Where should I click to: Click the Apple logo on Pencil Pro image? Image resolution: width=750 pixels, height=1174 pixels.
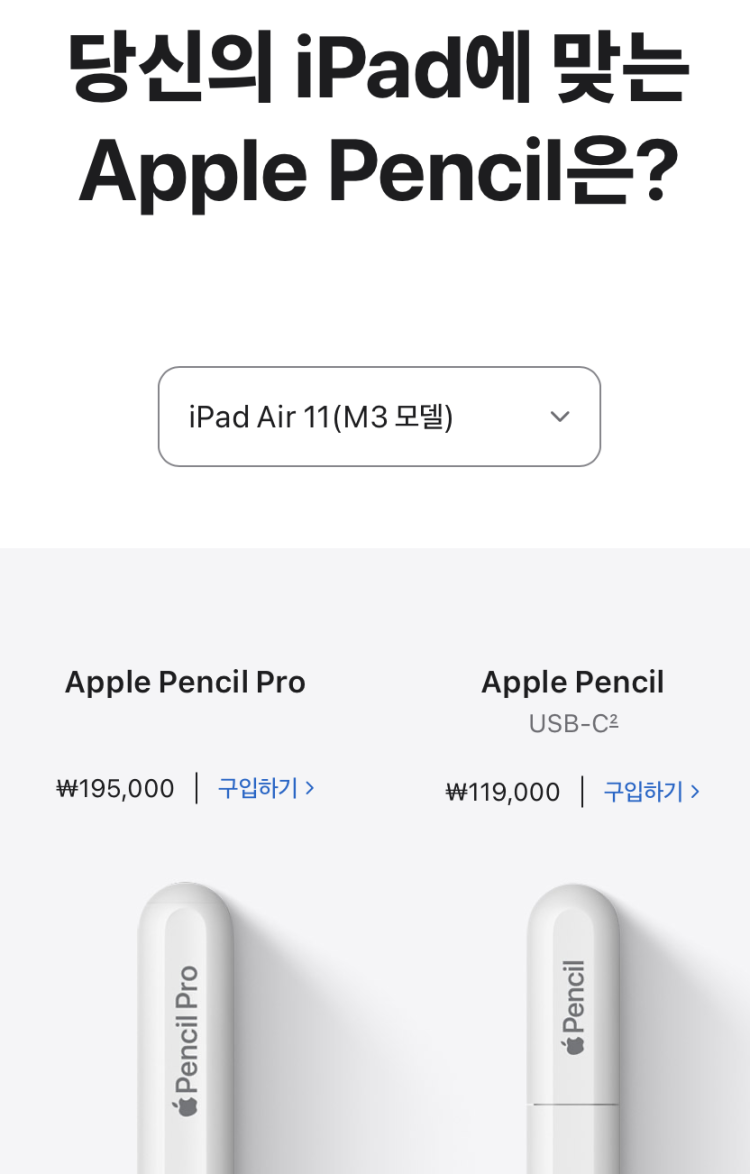[186, 1105]
